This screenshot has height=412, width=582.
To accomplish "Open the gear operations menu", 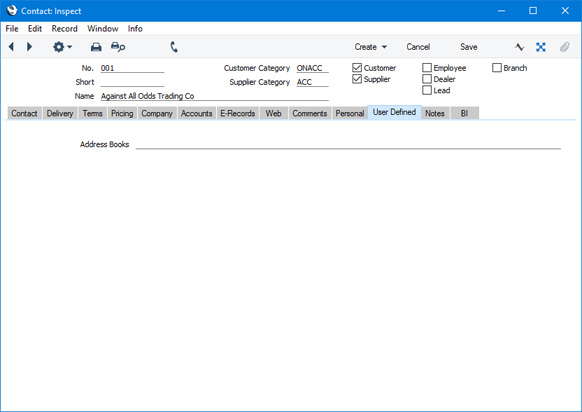I will point(62,47).
